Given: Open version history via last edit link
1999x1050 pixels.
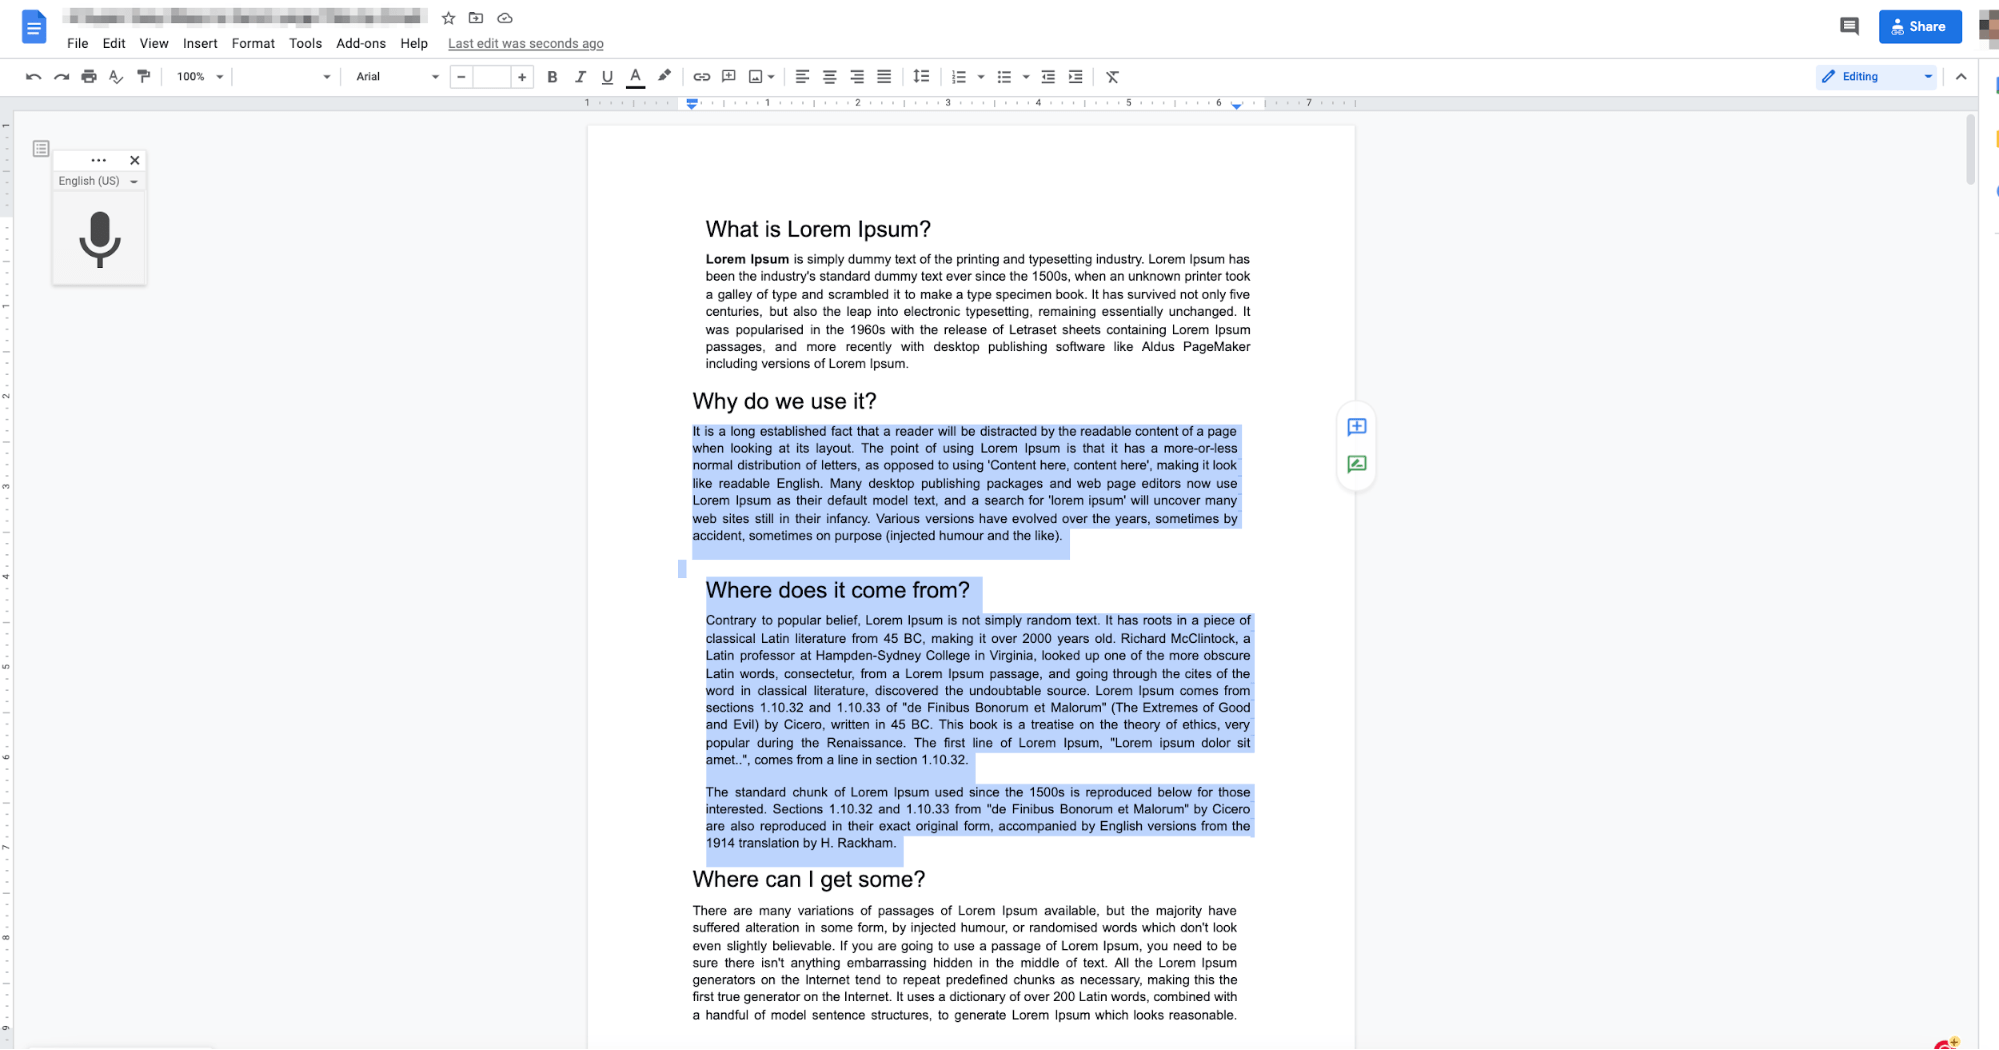Looking at the screenshot, I should 525,43.
